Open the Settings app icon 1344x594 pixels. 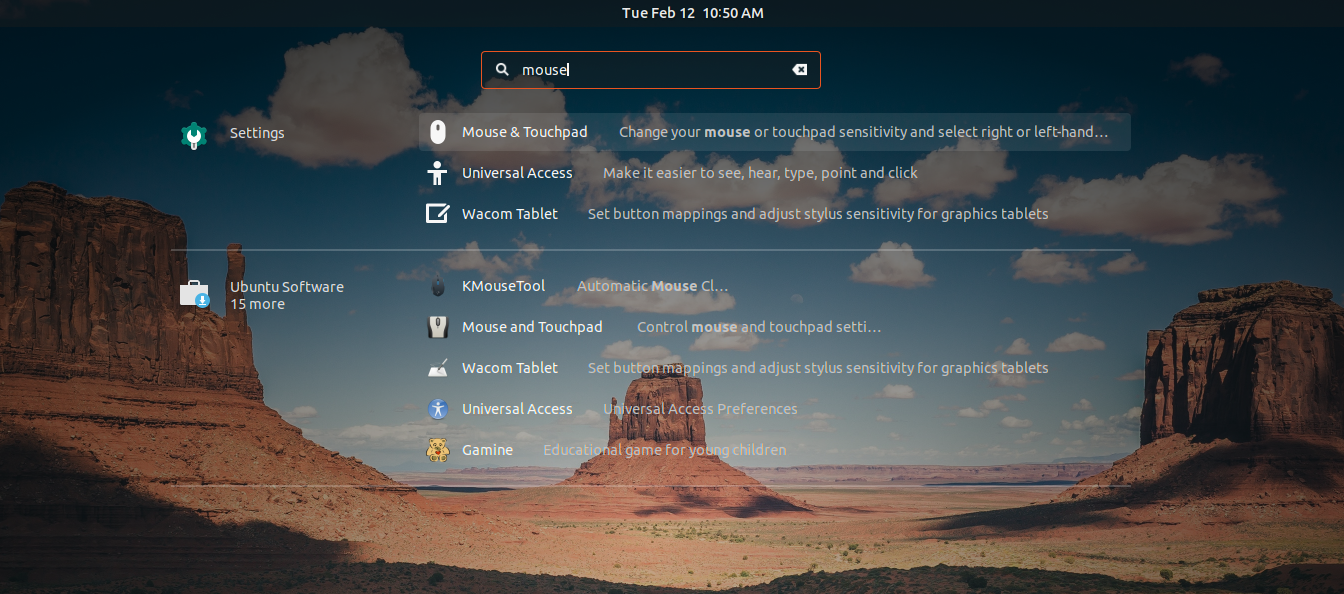point(193,135)
